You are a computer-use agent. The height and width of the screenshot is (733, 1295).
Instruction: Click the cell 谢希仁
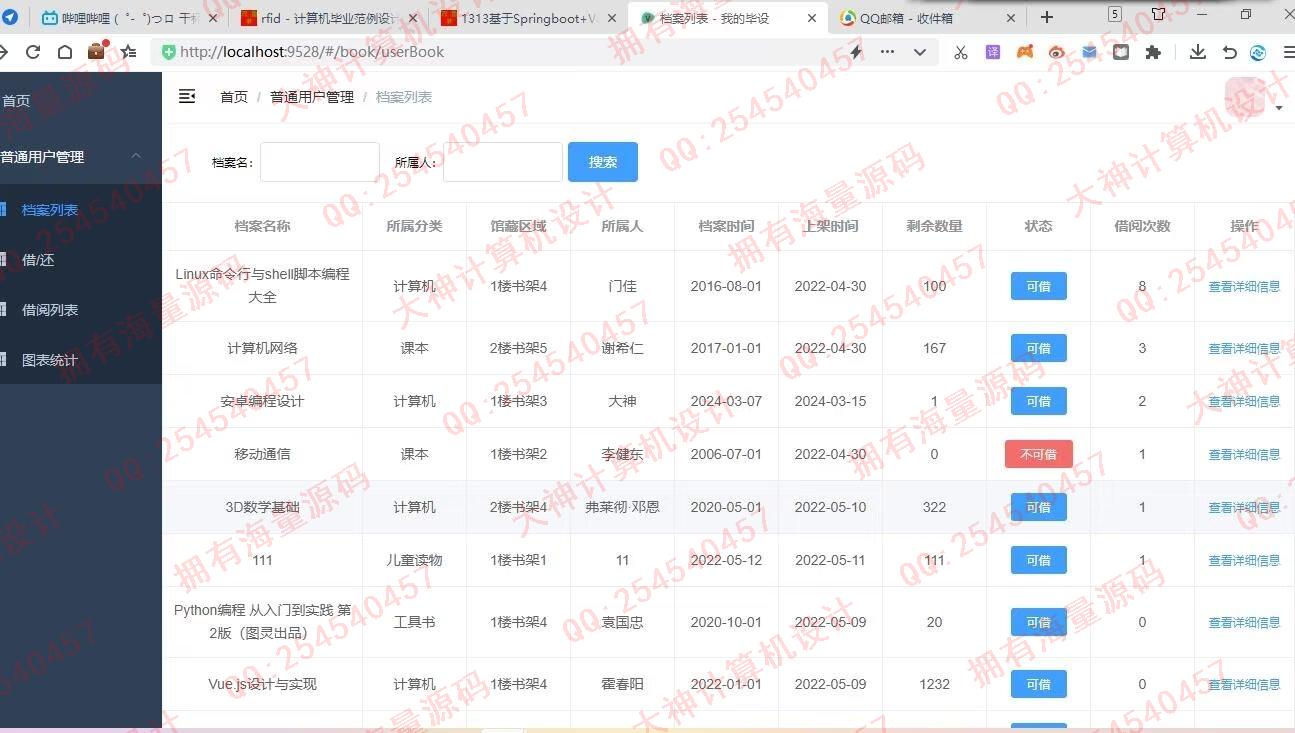pos(622,348)
